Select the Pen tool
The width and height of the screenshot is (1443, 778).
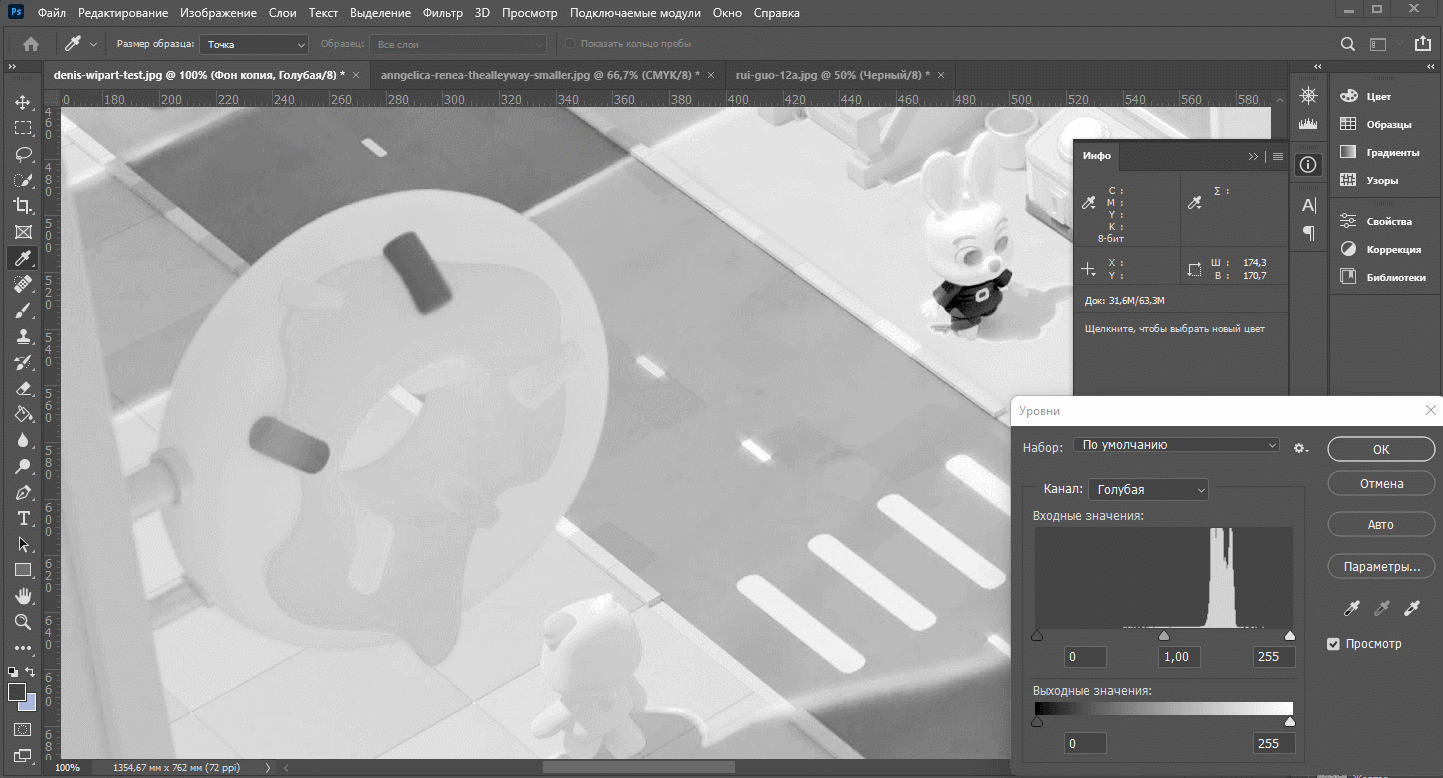click(22, 493)
